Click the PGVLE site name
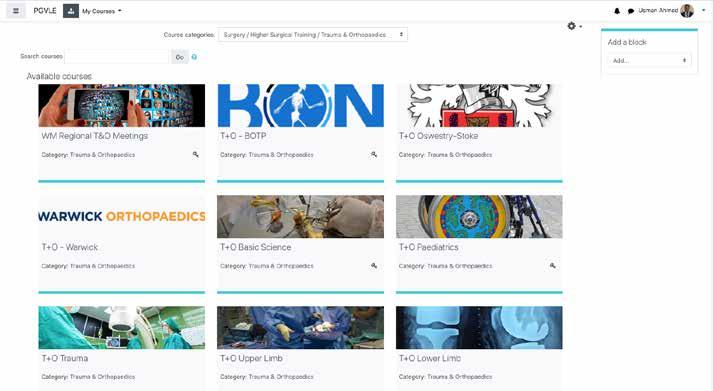This screenshot has width=713, height=391. click(45, 10)
